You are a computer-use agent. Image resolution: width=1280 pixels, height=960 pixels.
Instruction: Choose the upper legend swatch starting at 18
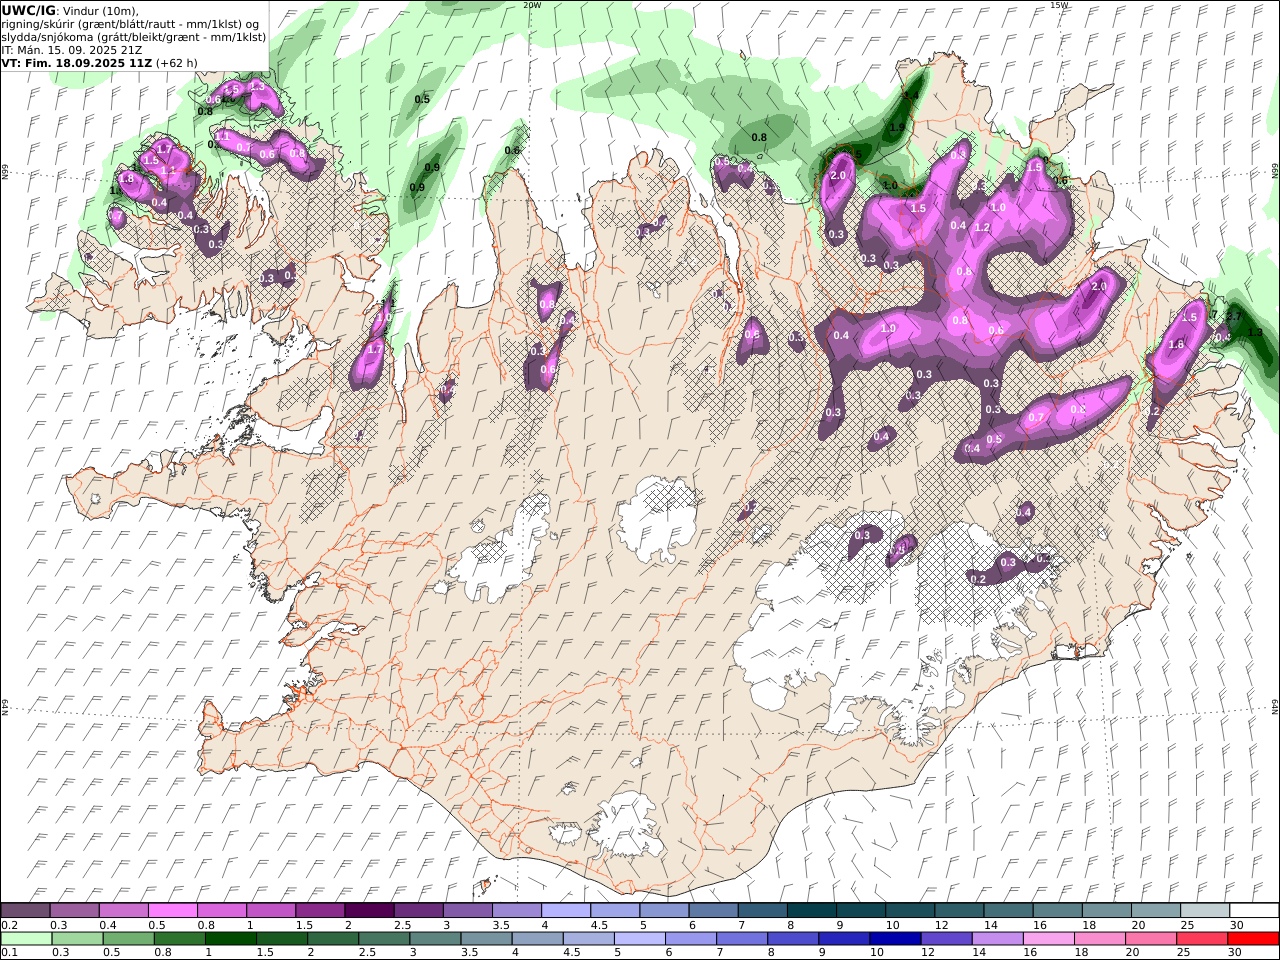1106,910
